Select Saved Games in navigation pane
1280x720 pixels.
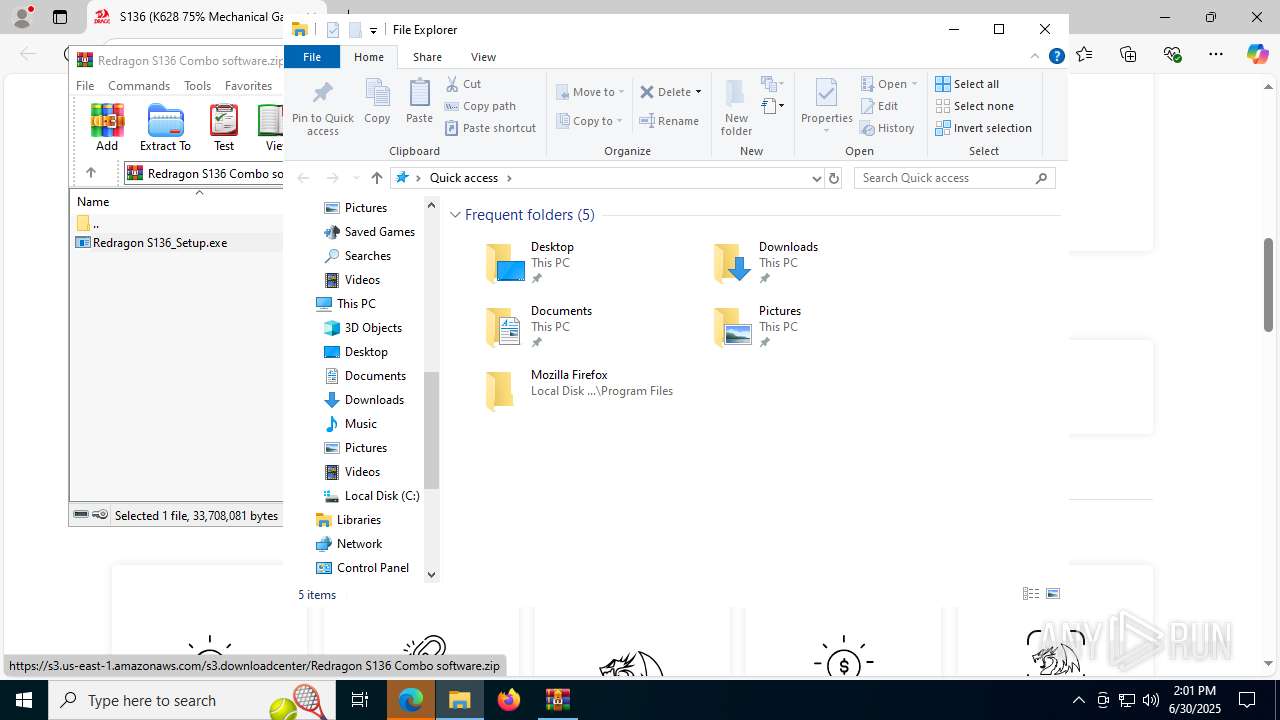379,232
